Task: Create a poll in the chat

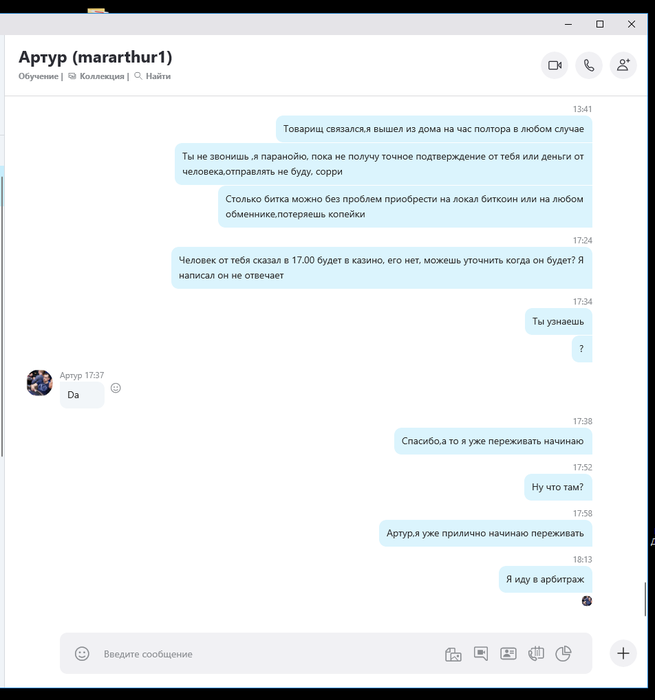Action: click(x=563, y=654)
